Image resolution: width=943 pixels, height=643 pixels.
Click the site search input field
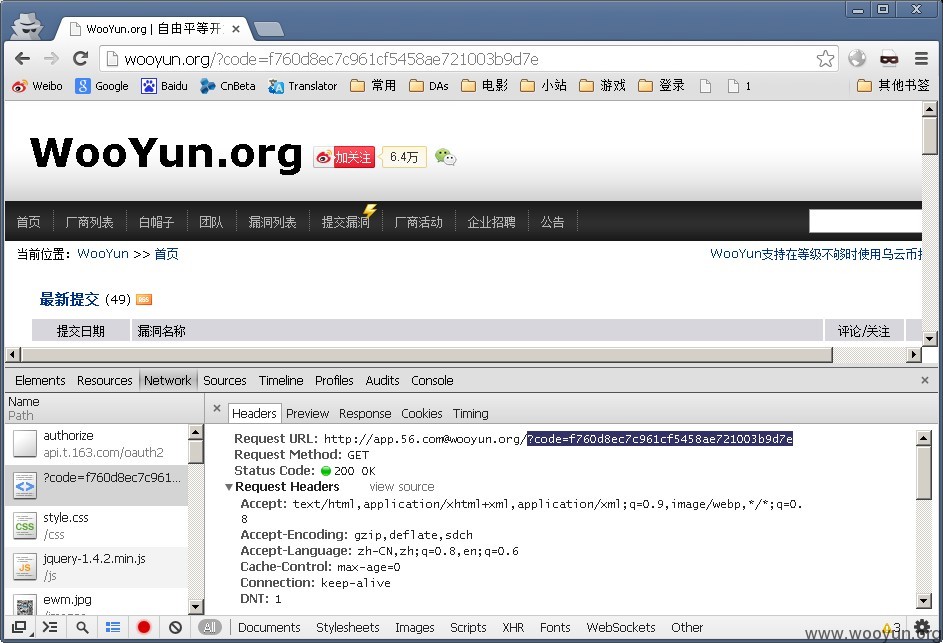[x=865, y=221]
